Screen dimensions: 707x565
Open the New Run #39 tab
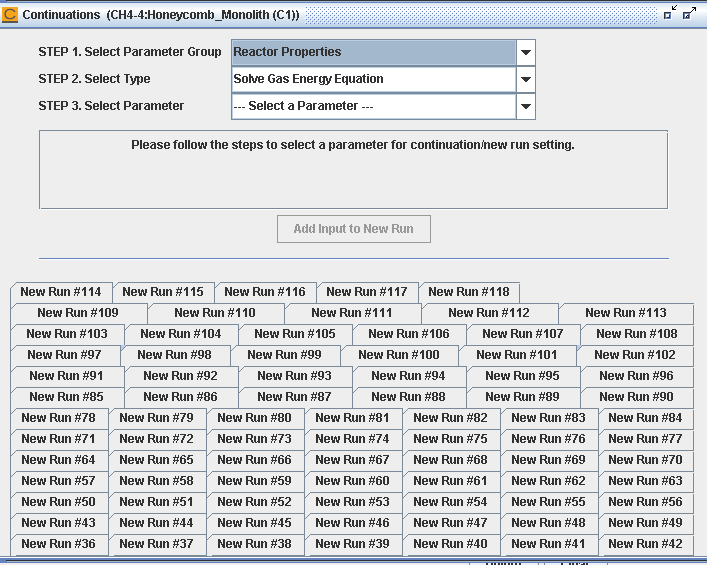click(353, 544)
